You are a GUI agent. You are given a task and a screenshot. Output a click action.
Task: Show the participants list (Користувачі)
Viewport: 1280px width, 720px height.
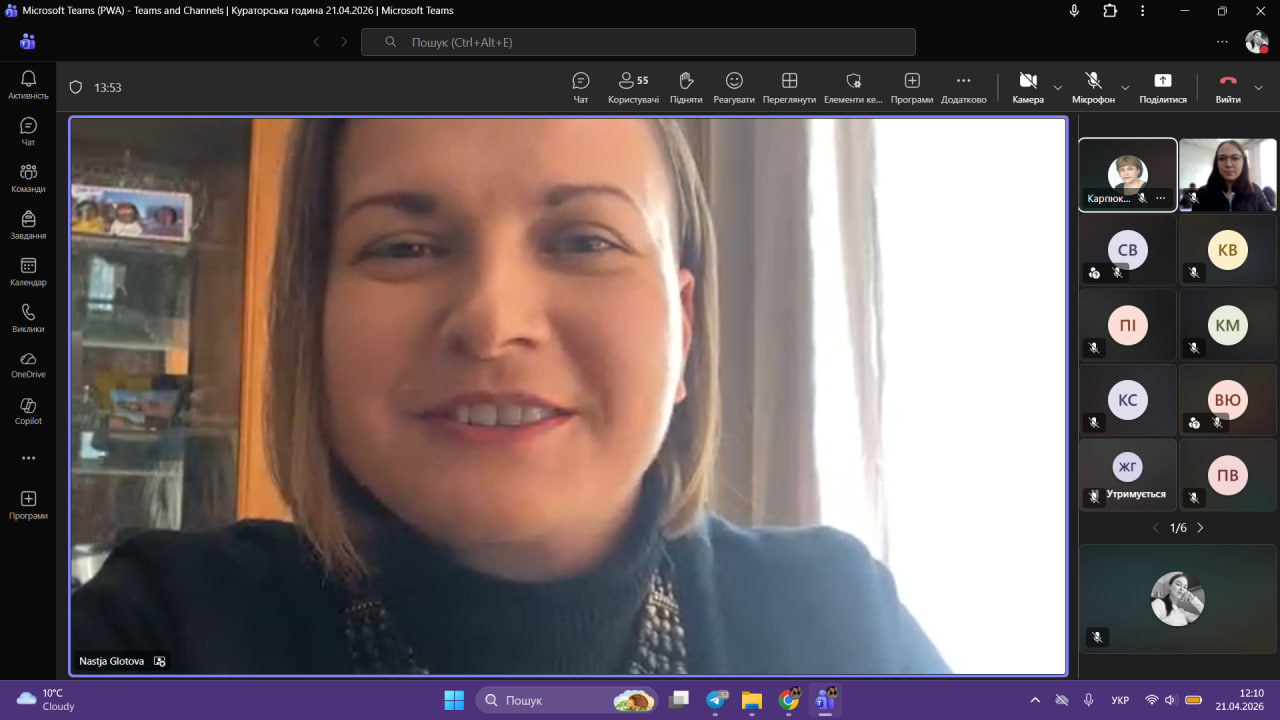click(x=633, y=87)
